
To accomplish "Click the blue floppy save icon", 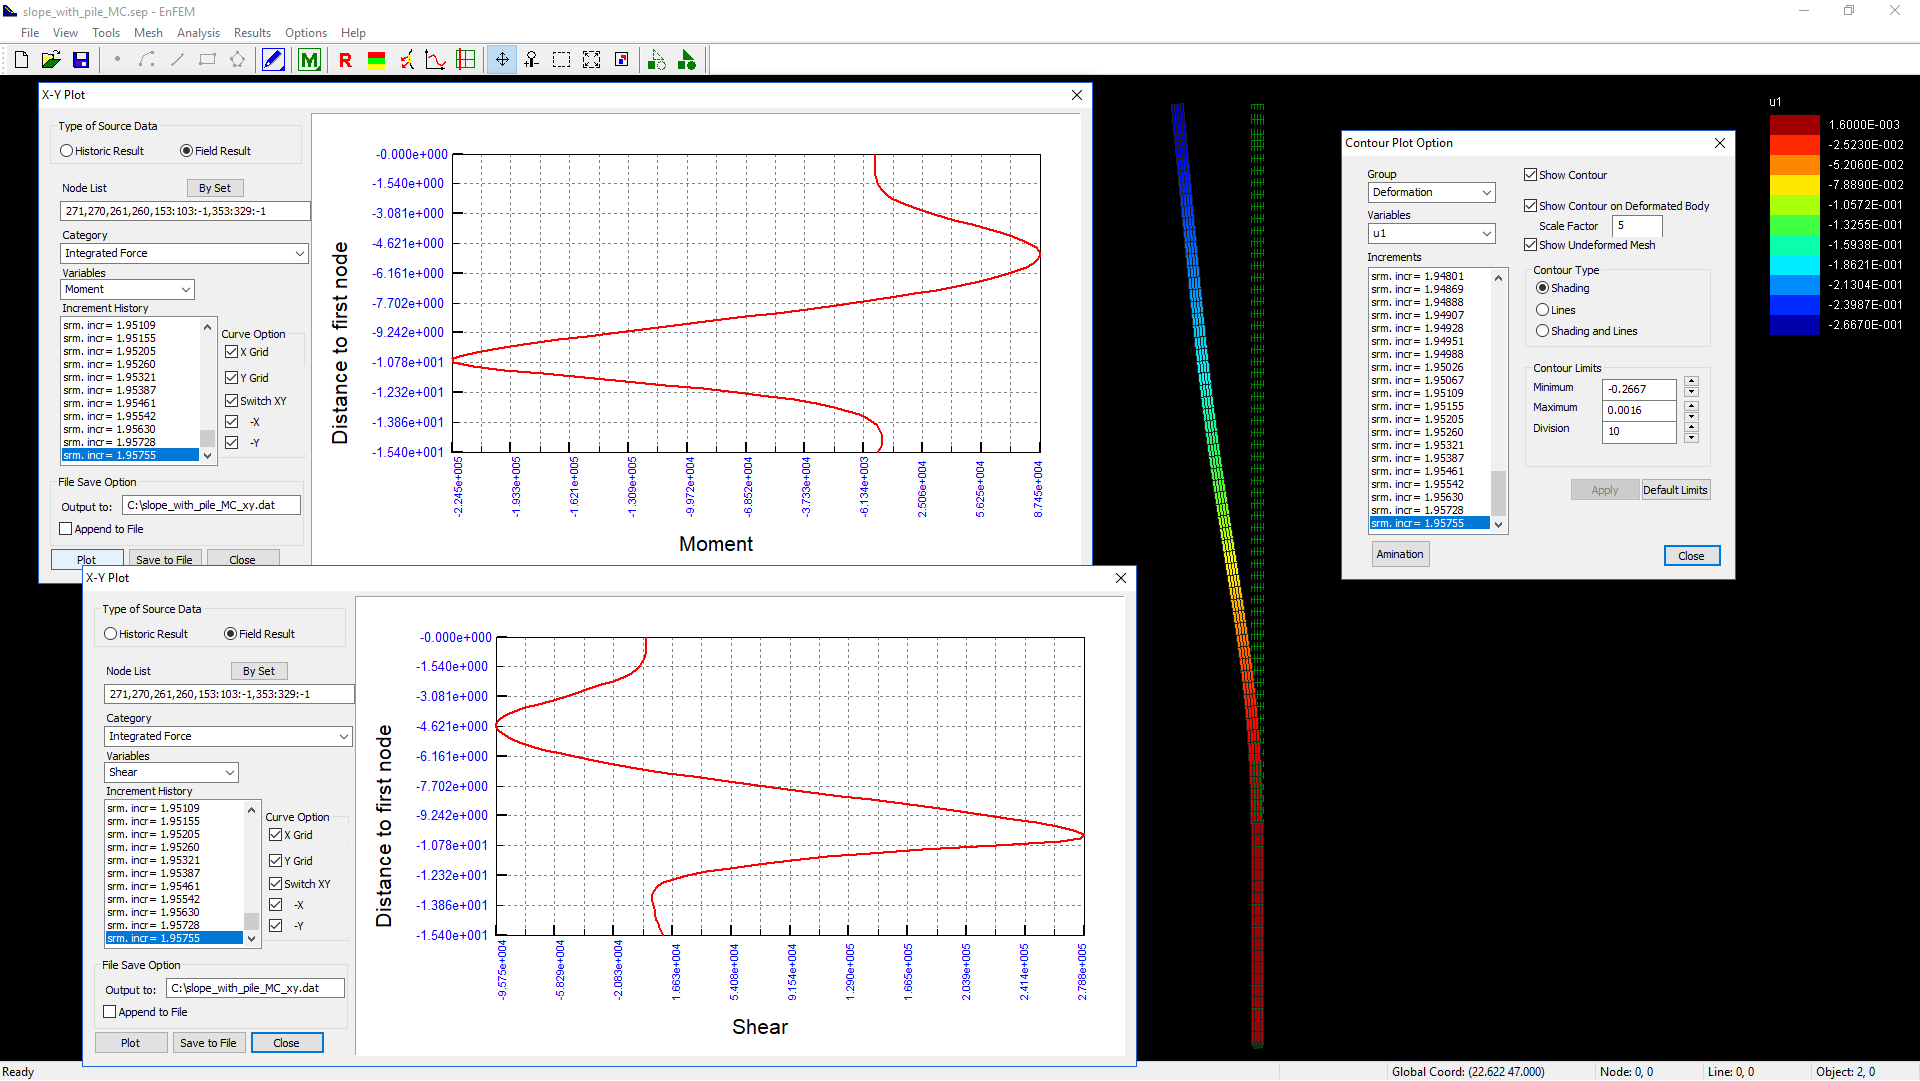I will 81,60.
